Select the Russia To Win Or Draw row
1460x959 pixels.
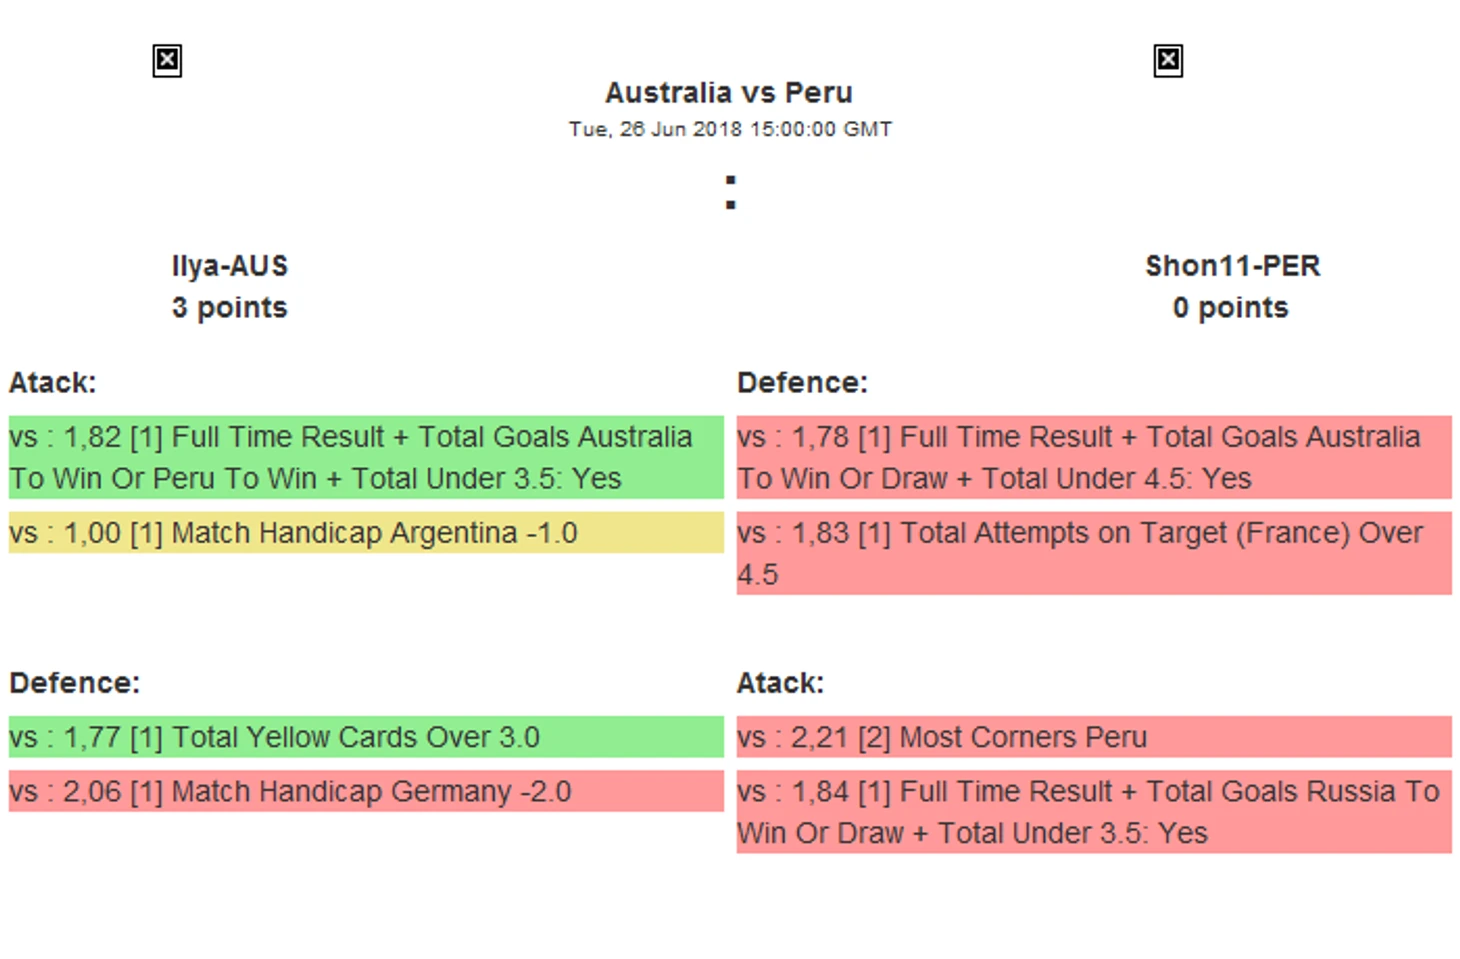click(x=1094, y=812)
